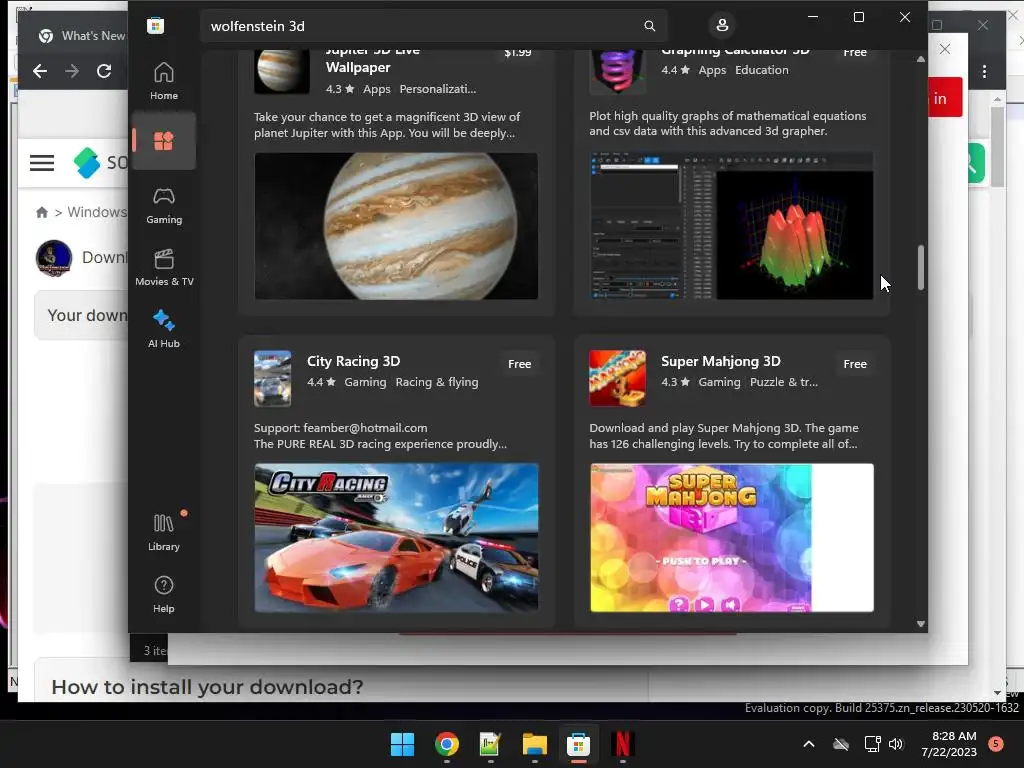Click Microsoft Store taskbar icon
The image size is (1024, 768).
578,744
